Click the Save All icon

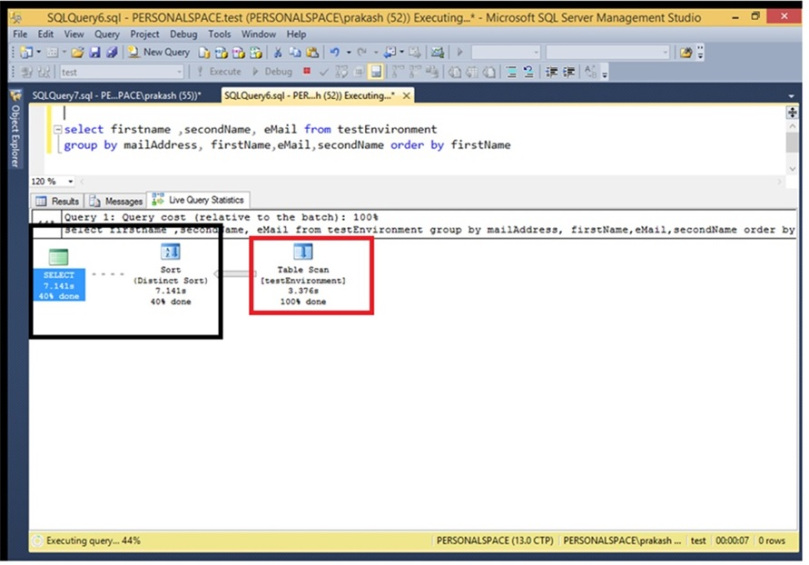click(111, 52)
